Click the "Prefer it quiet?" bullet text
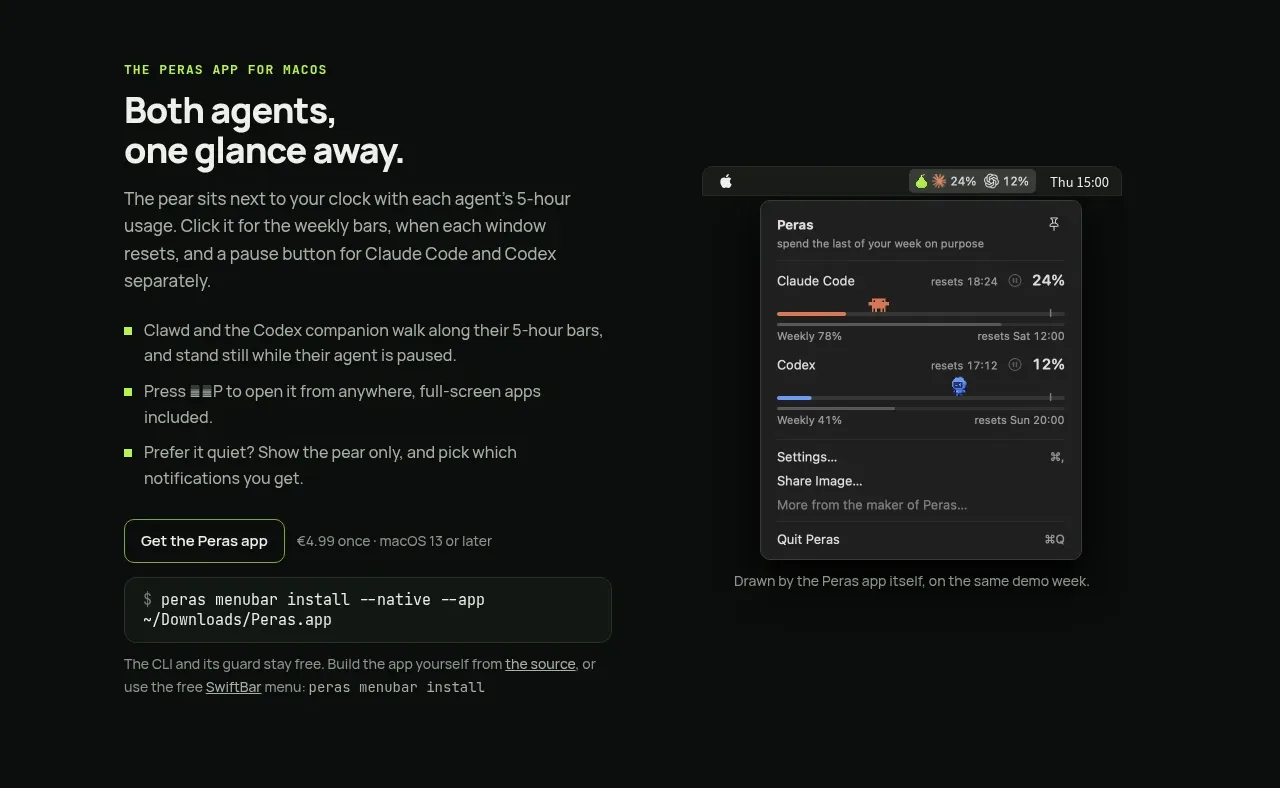The image size is (1280, 788). point(330,465)
